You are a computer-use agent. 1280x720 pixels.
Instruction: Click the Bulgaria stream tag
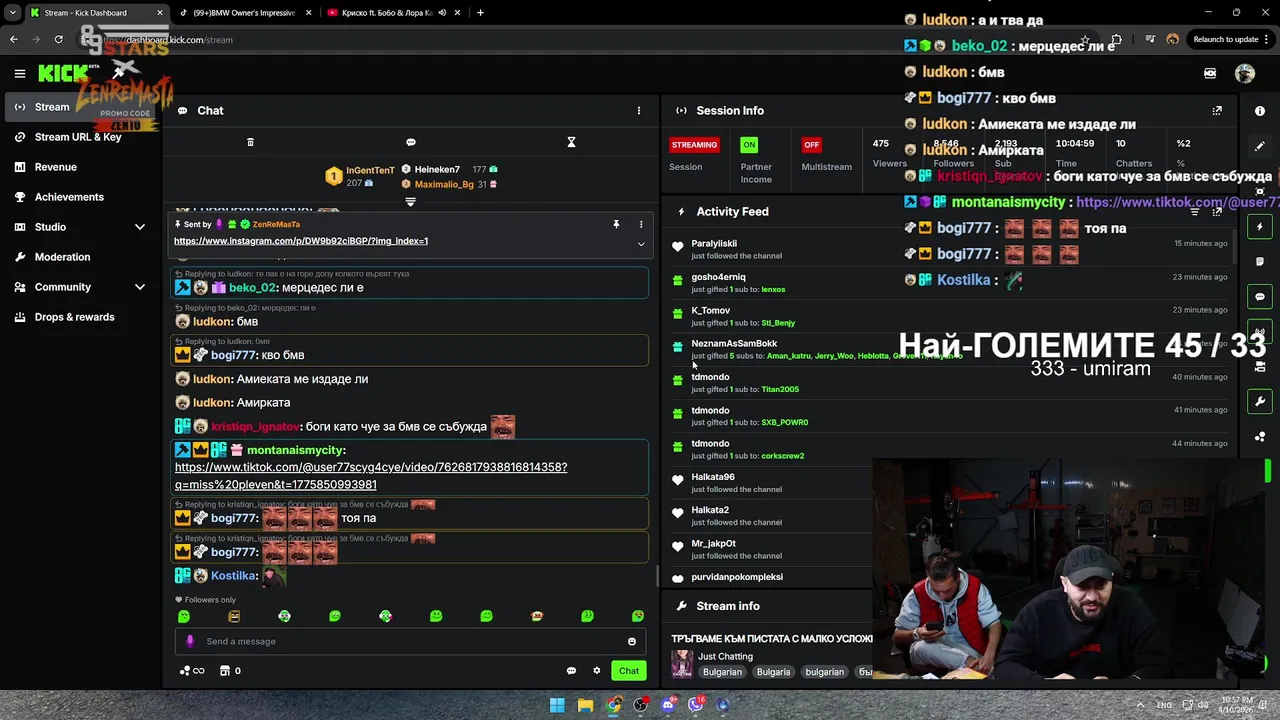tap(773, 672)
